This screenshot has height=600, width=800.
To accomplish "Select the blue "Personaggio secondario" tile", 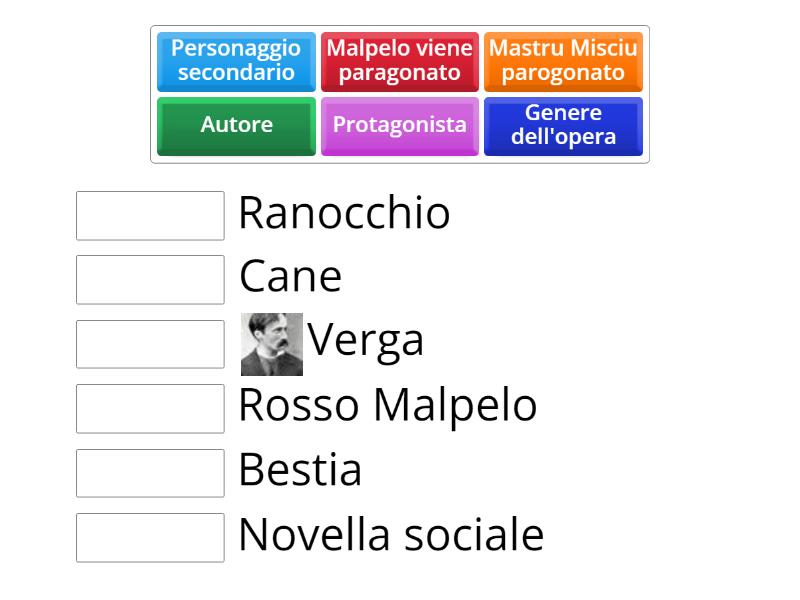I will pos(236,62).
